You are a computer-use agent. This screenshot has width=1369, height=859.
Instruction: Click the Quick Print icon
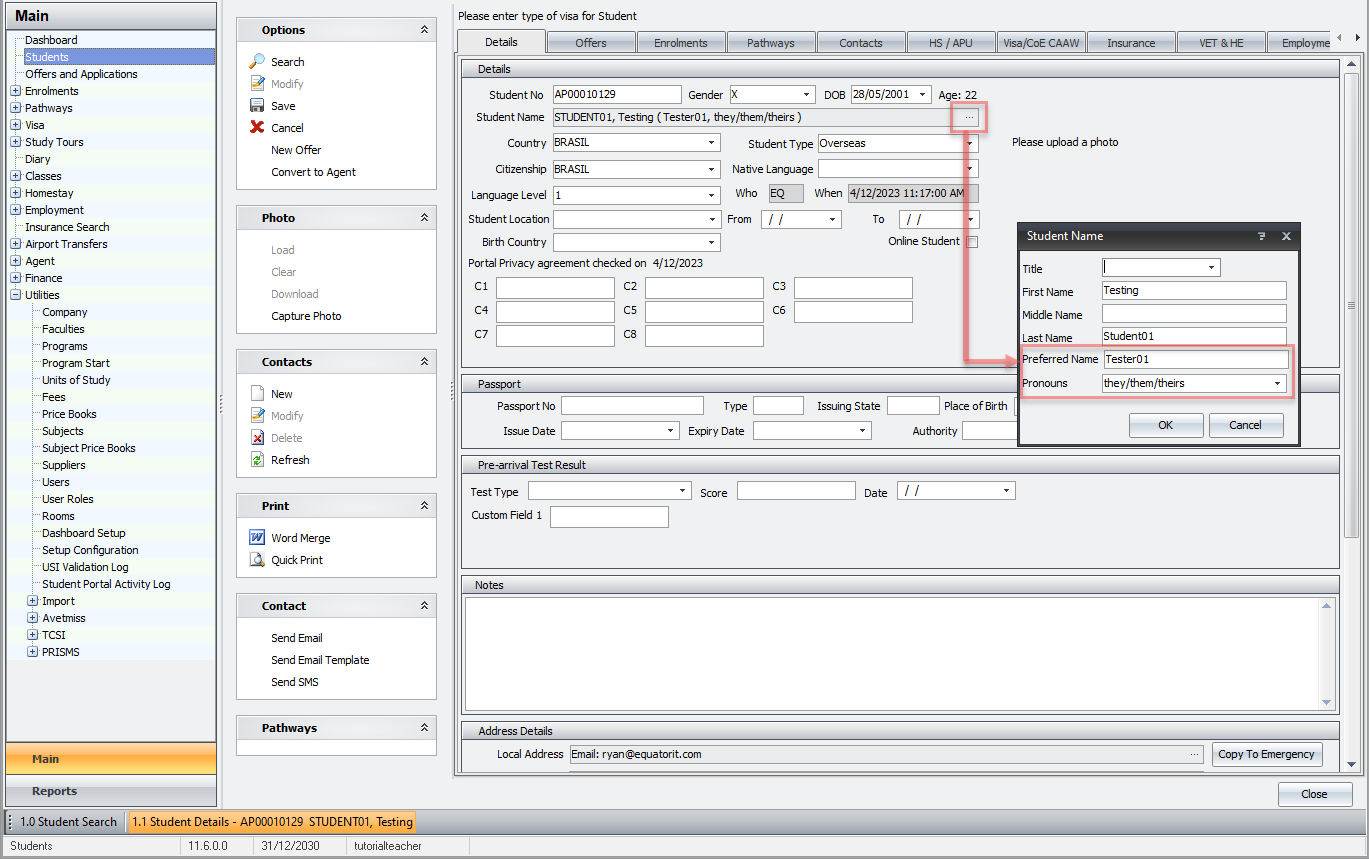pos(257,560)
